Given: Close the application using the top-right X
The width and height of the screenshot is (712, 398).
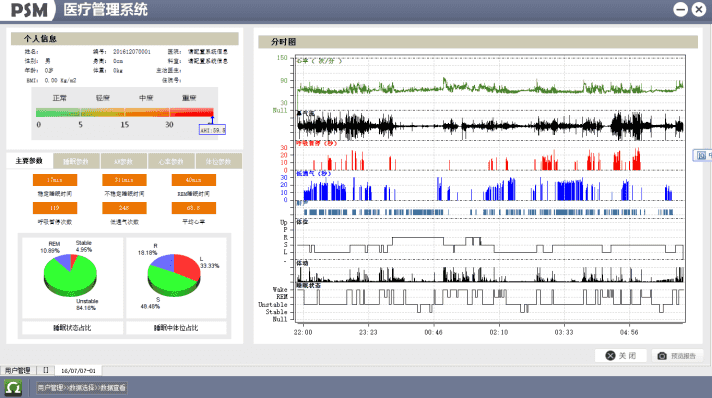Looking at the screenshot, I should (699, 9).
